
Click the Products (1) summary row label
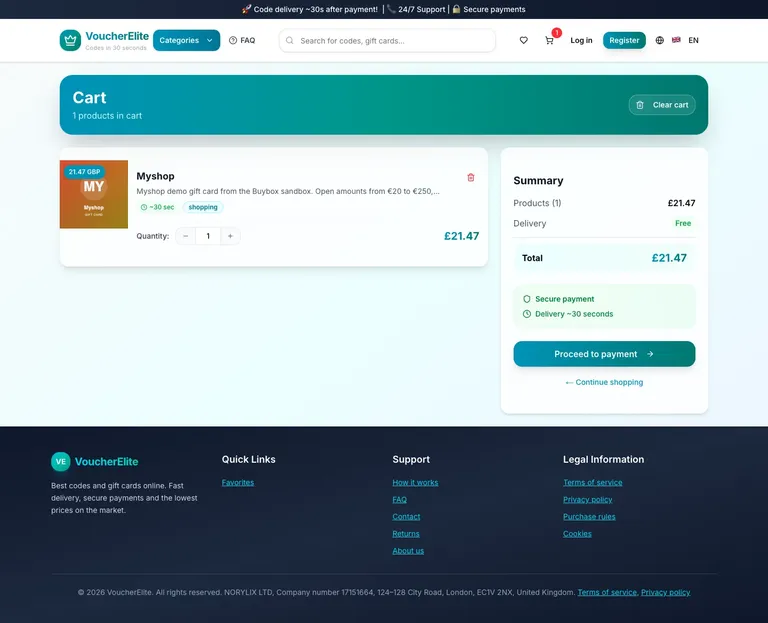pyautogui.click(x=537, y=203)
